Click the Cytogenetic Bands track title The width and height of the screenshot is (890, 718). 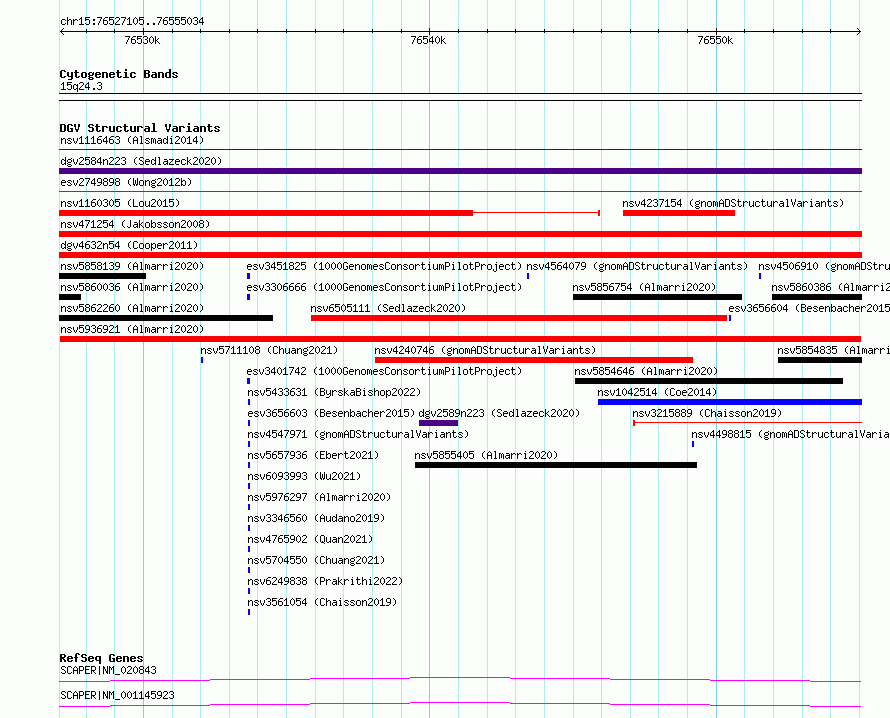[x=119, y=74]
